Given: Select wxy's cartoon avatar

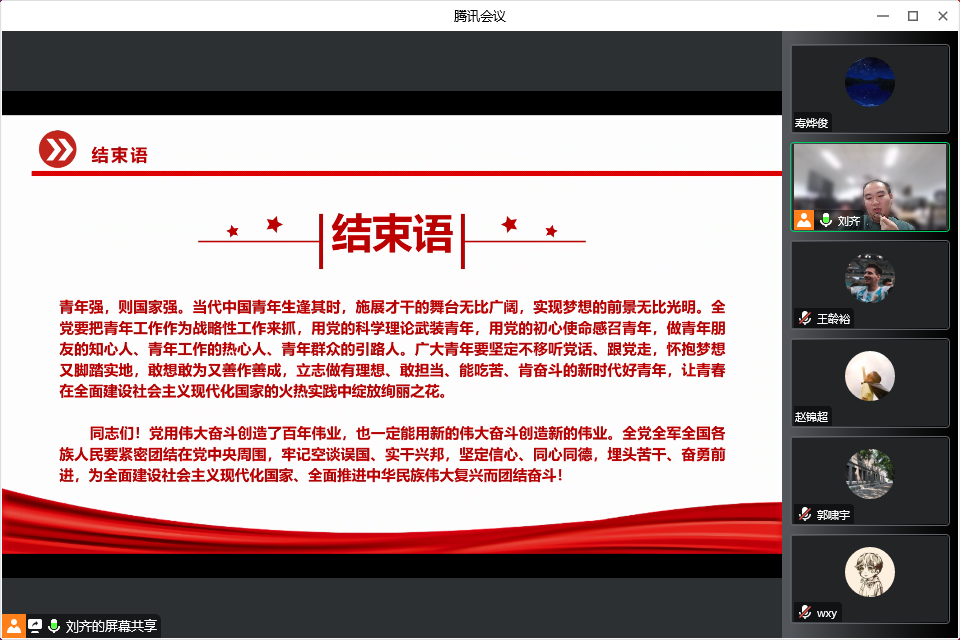Looking at the screenshot, I should 869,572.
